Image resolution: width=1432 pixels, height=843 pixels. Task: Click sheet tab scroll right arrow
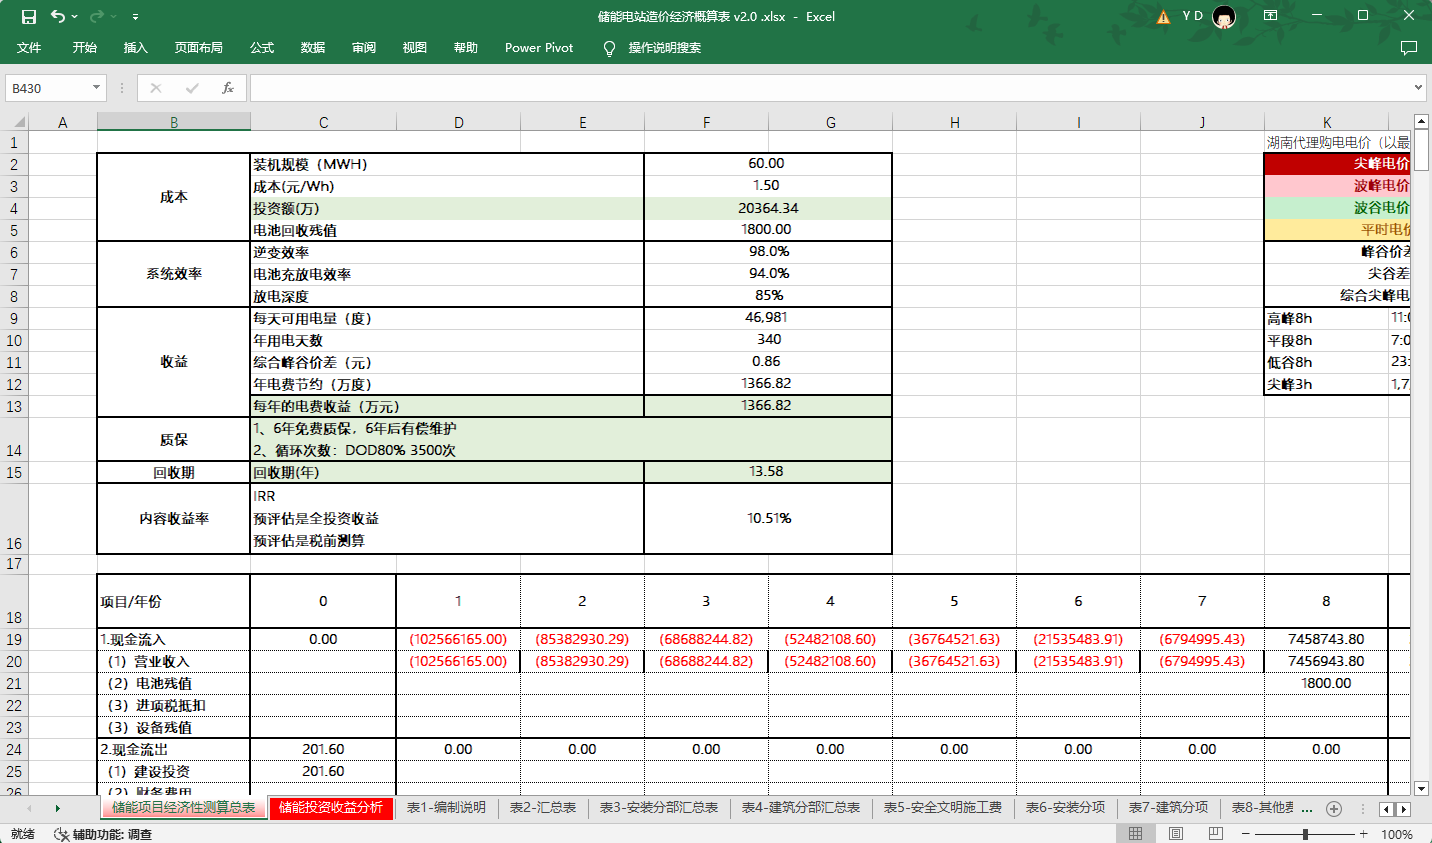click(57, 808)
